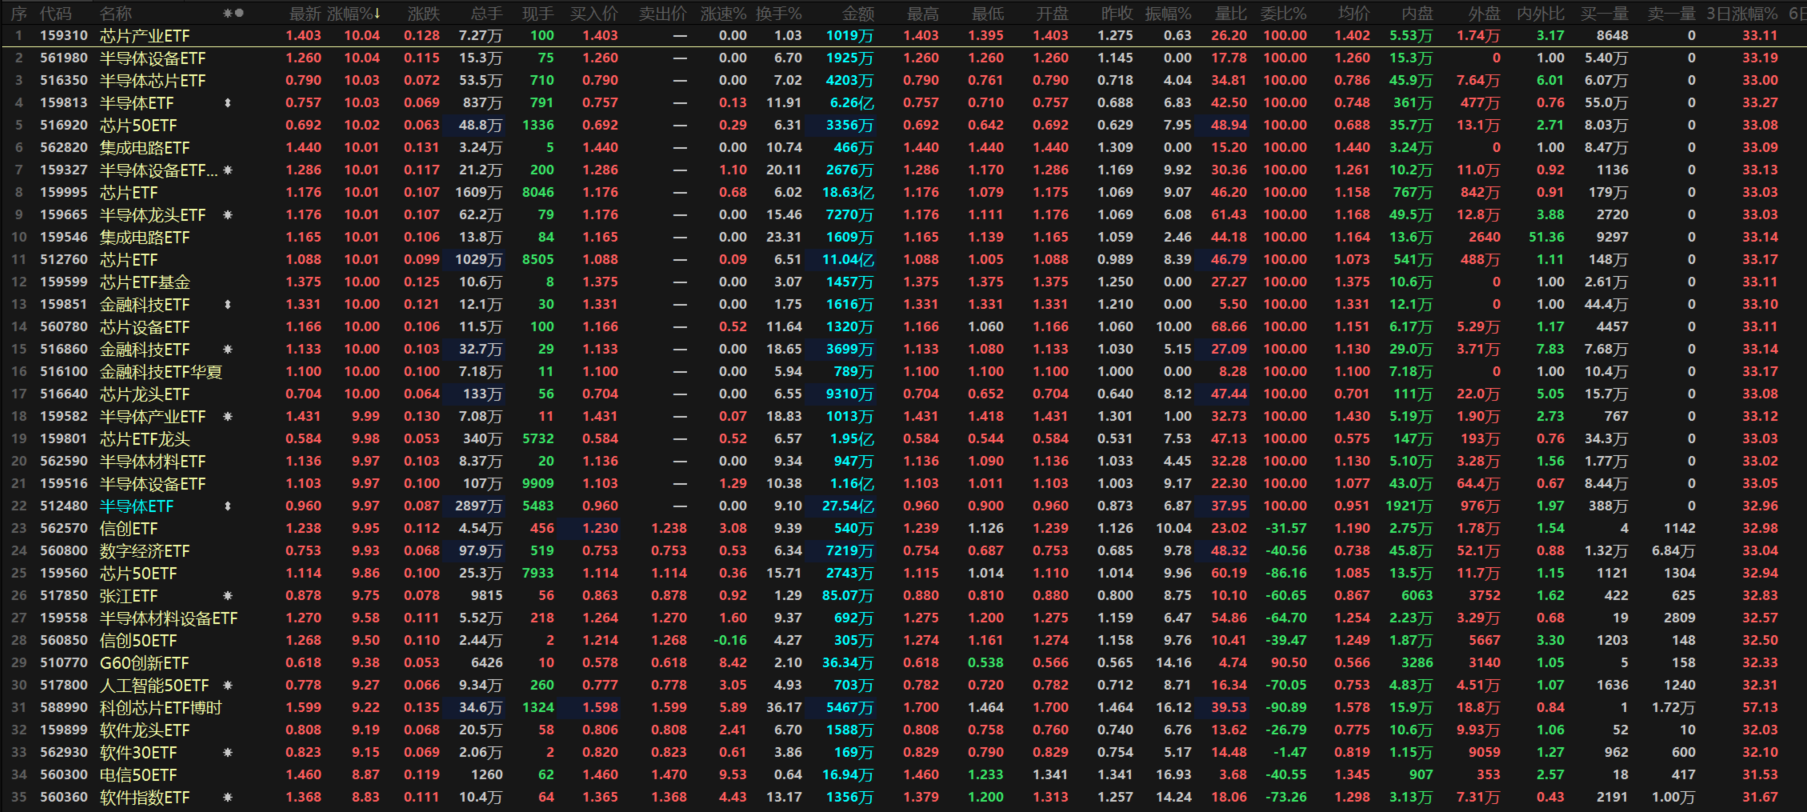Open the 芯片产业ETF row

pyautogui.click(x=144, y=36)
